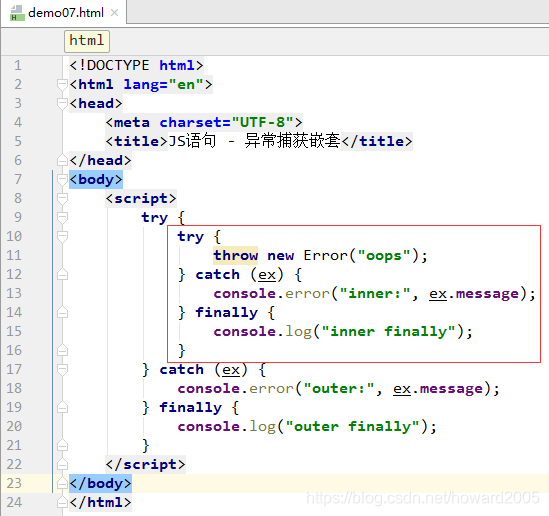The height and width of the screenshot is (516, 549).
Task: Collapse the outer try fold on line 9
Action: (x=62, y=217)
